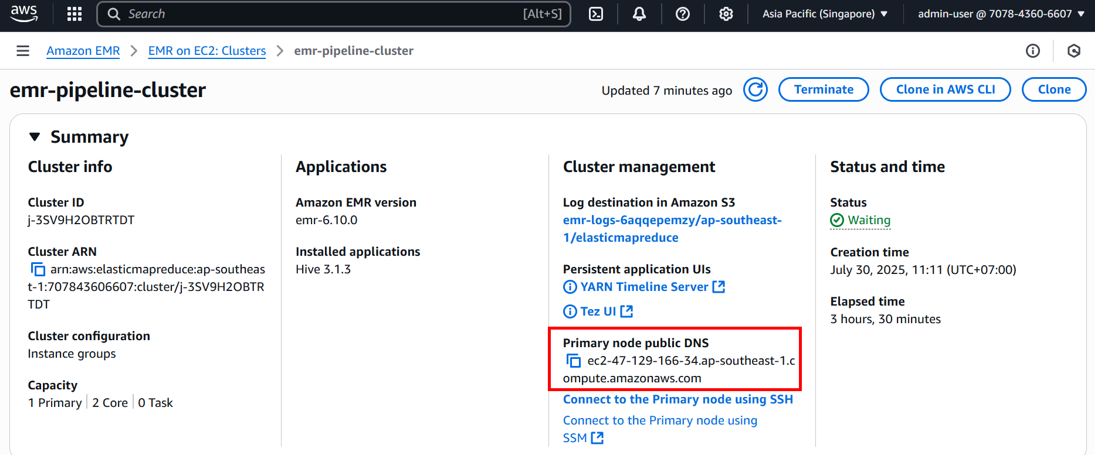The height and width of the screenshot is (455, 1095).
Task: Toggle the side navigation hamburger menu
Action: tap(23, 51)
